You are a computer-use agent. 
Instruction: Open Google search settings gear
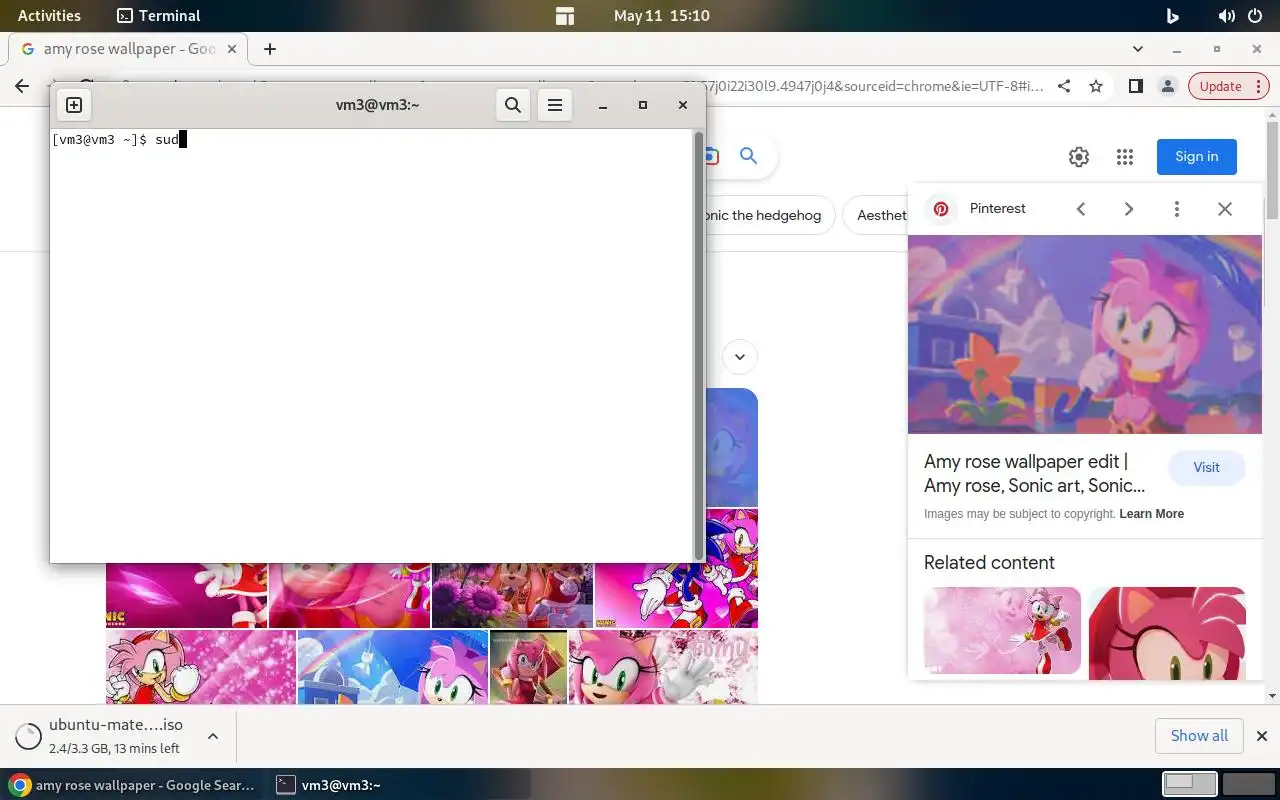coord(1078,157)
